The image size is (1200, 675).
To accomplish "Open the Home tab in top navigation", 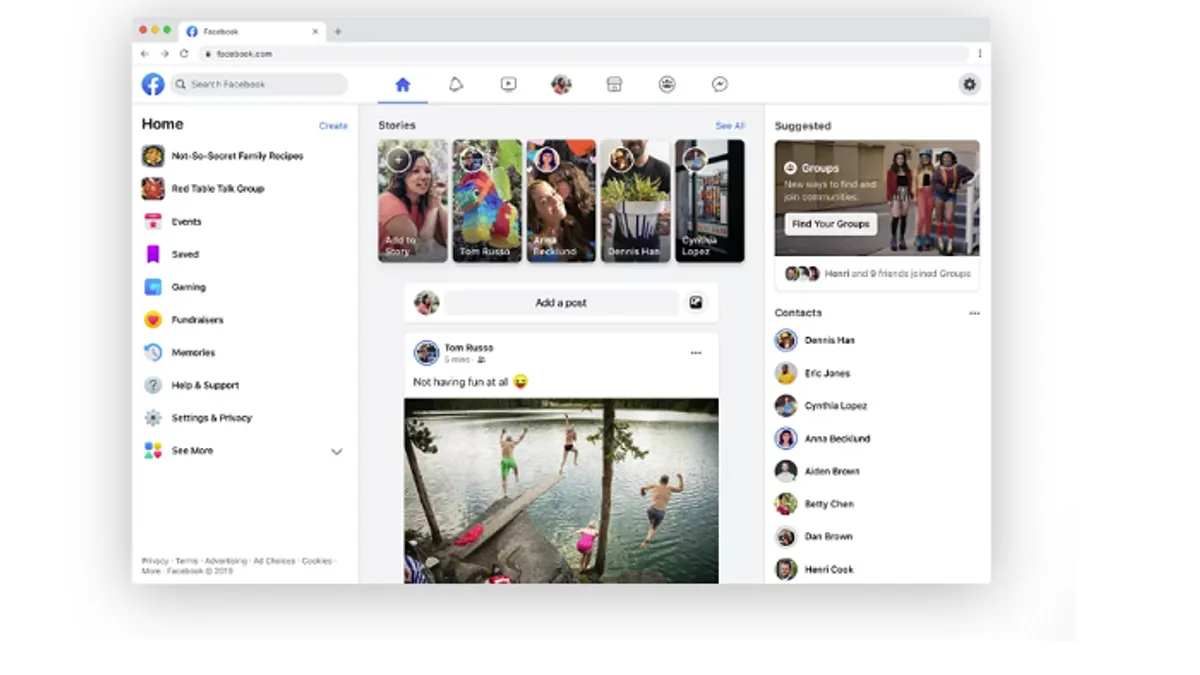I will [x=402, y=85].
